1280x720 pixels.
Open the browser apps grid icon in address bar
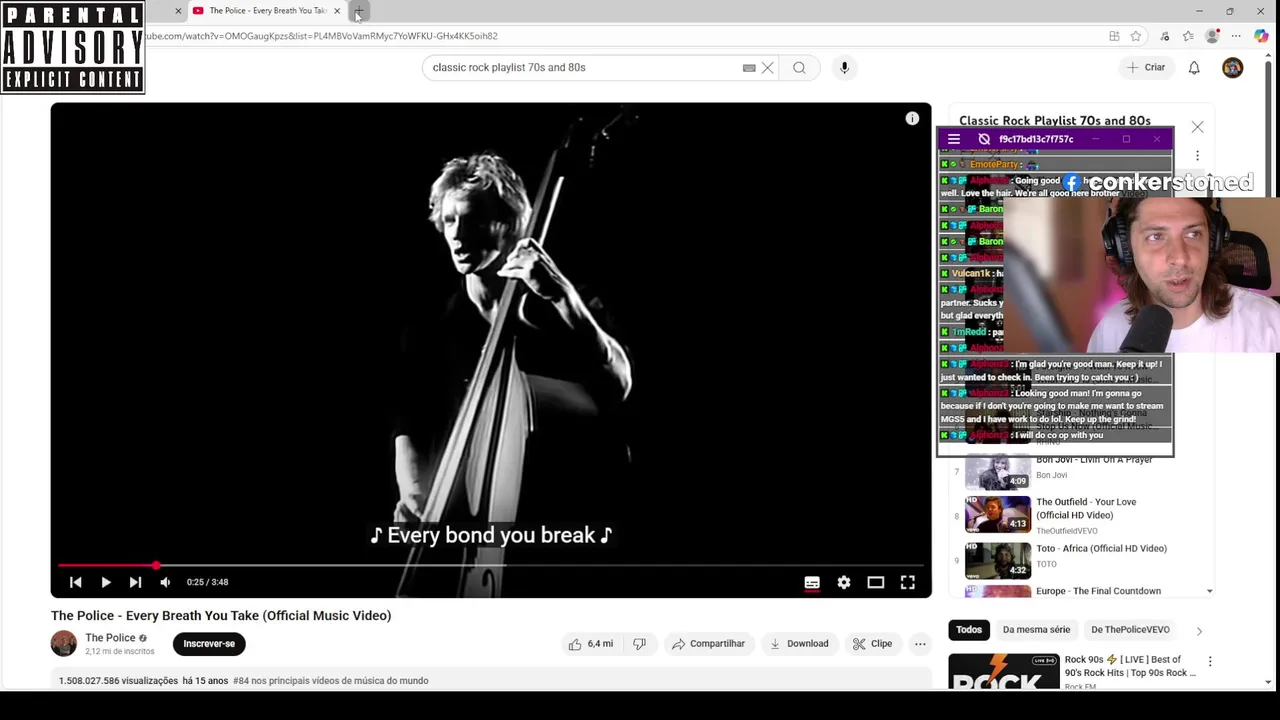coord(1114,36)
